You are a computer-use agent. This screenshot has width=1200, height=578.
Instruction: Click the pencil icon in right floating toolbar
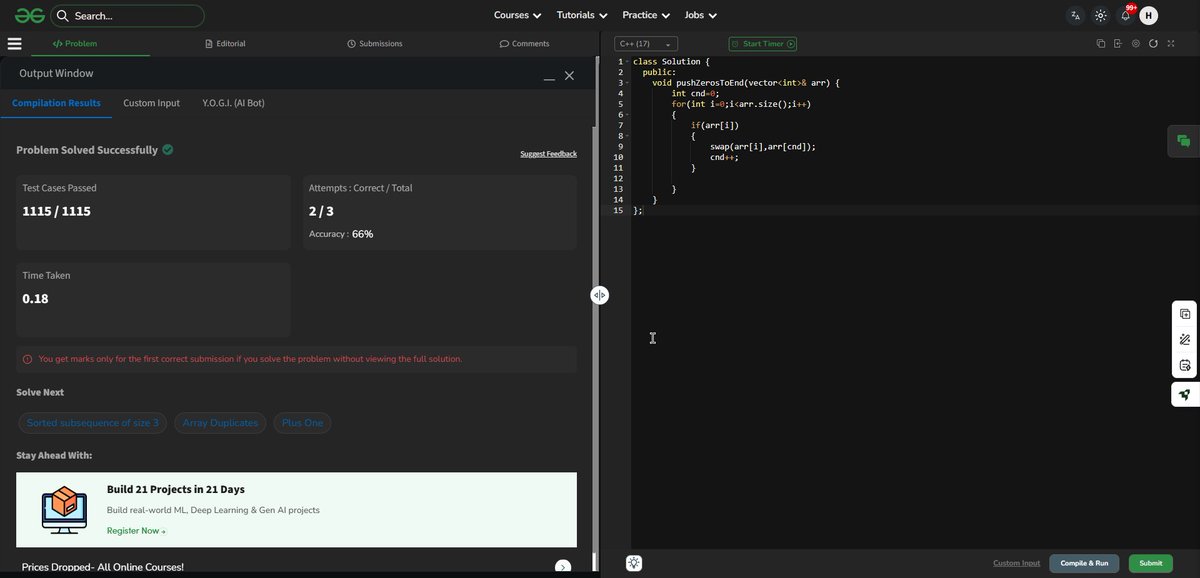click(1185, 340)
